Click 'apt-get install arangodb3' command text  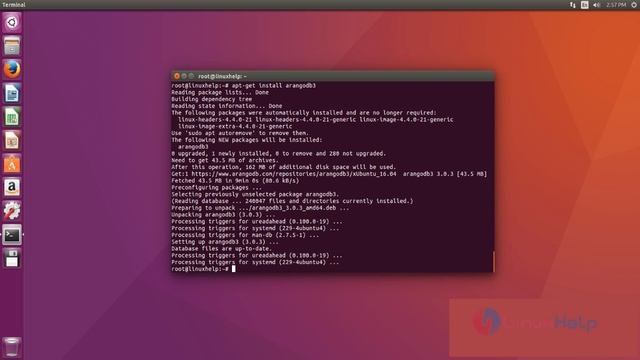tap(274, 86)
